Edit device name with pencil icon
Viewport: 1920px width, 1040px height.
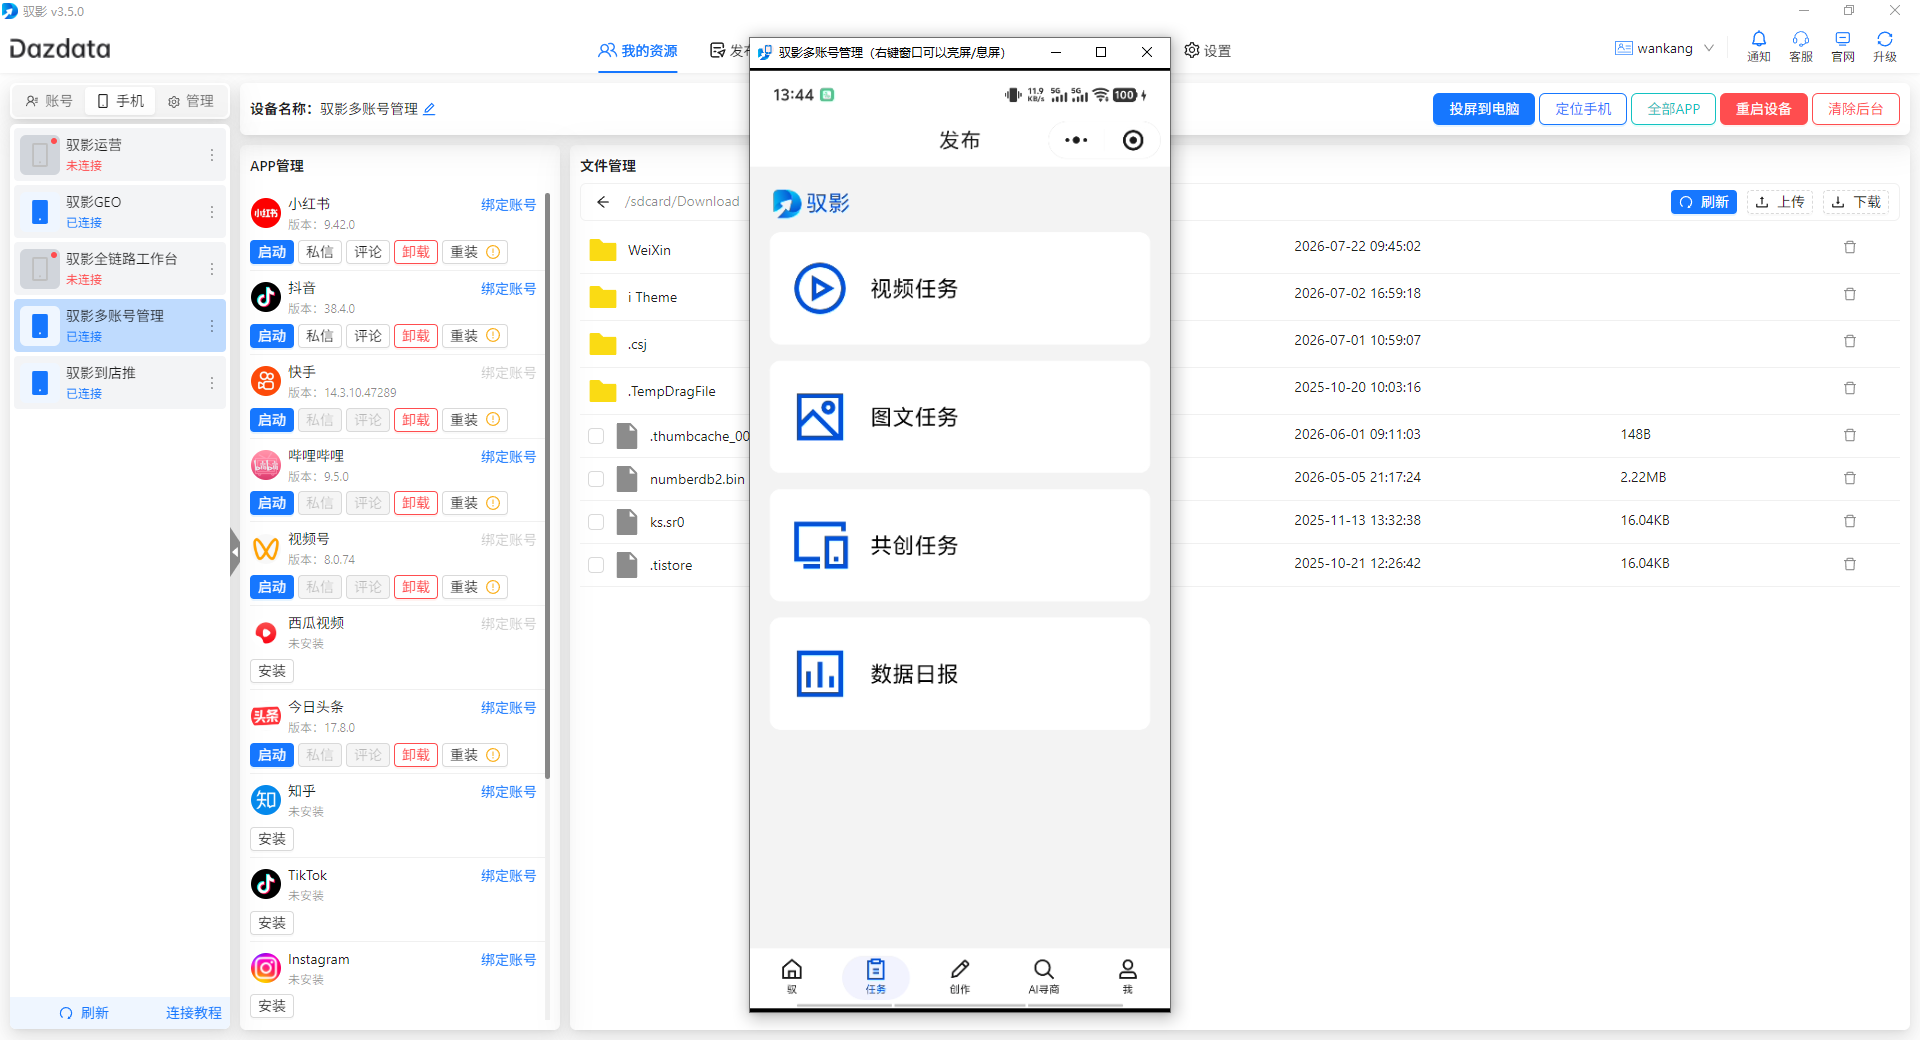click(429, 109)
